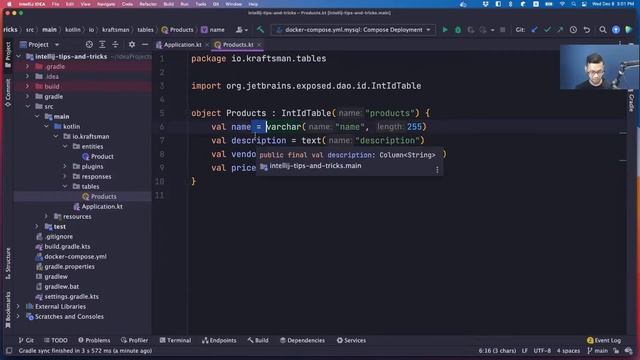Screen dimensions: 640x360
Task: Collapse all icon in Project panel
Action: pyautogui.click(x=116, y=44)
